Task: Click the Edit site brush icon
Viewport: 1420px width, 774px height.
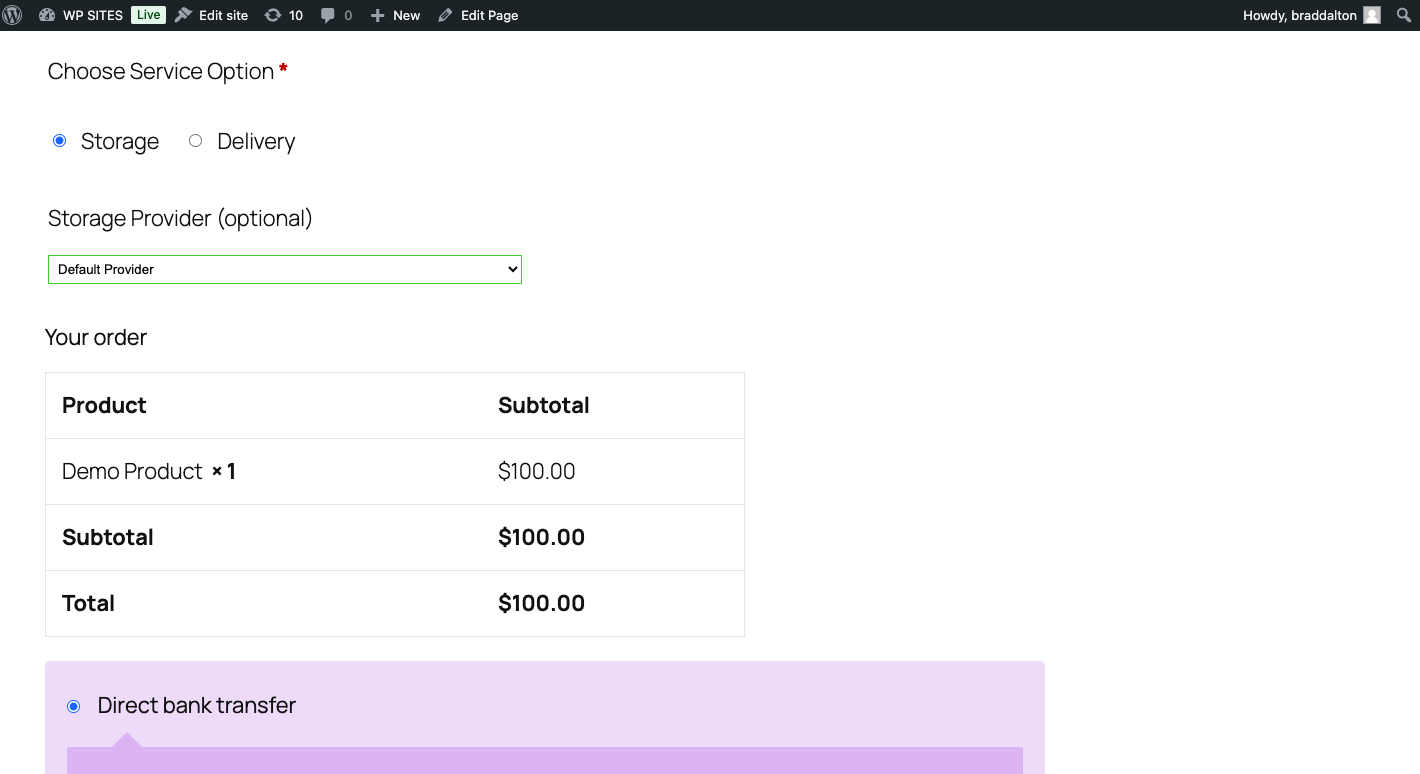Action: pos(183,15)
